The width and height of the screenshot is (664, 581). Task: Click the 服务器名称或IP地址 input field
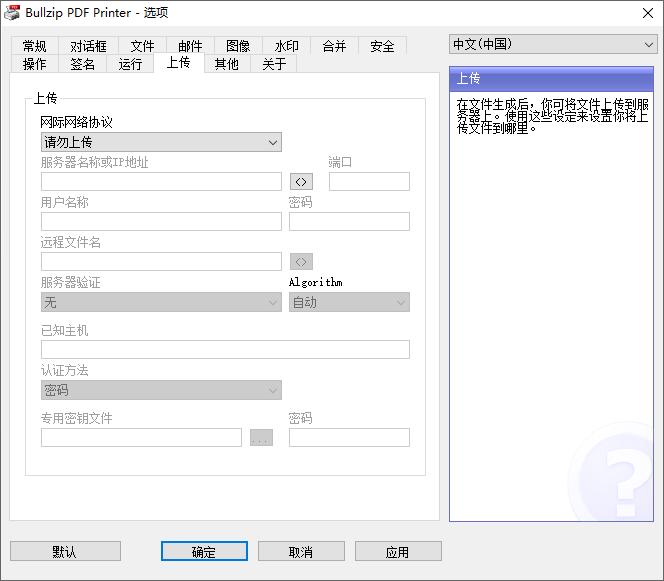(161, 182)
